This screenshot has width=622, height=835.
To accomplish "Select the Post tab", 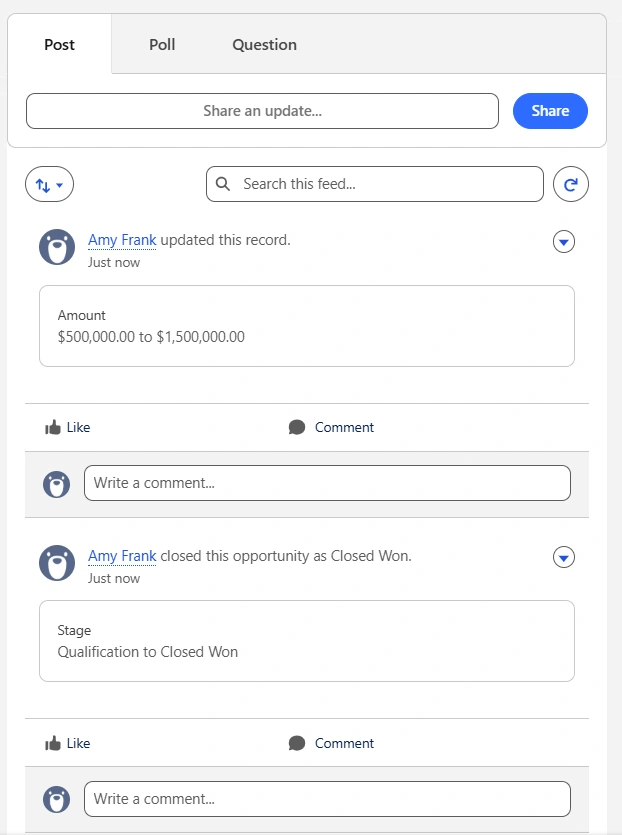I will click(x=60, y=45).
